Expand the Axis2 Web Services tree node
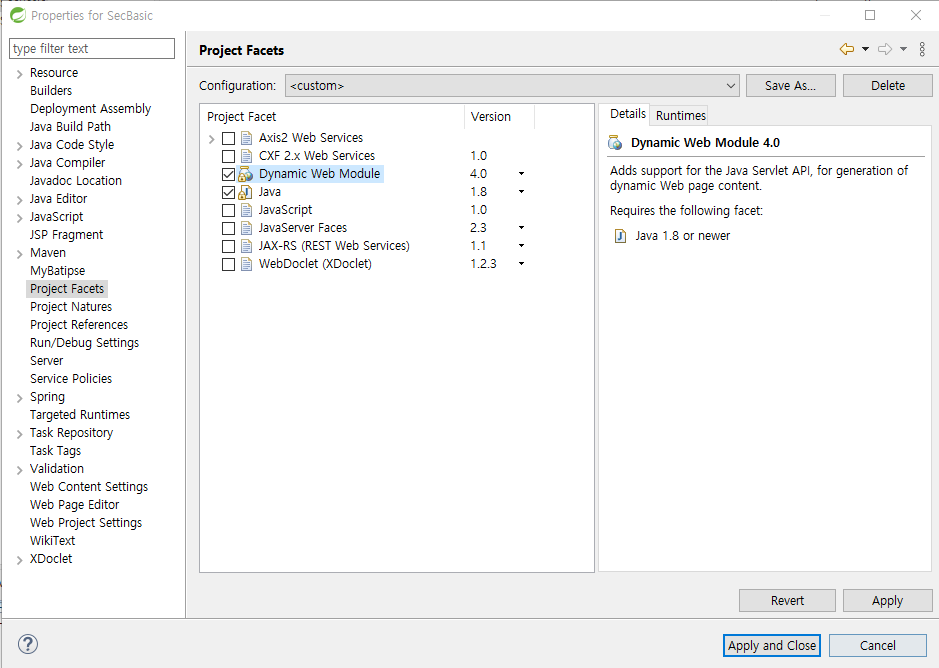The width and height of the screenshot is (939, 668). coord(211,139)
